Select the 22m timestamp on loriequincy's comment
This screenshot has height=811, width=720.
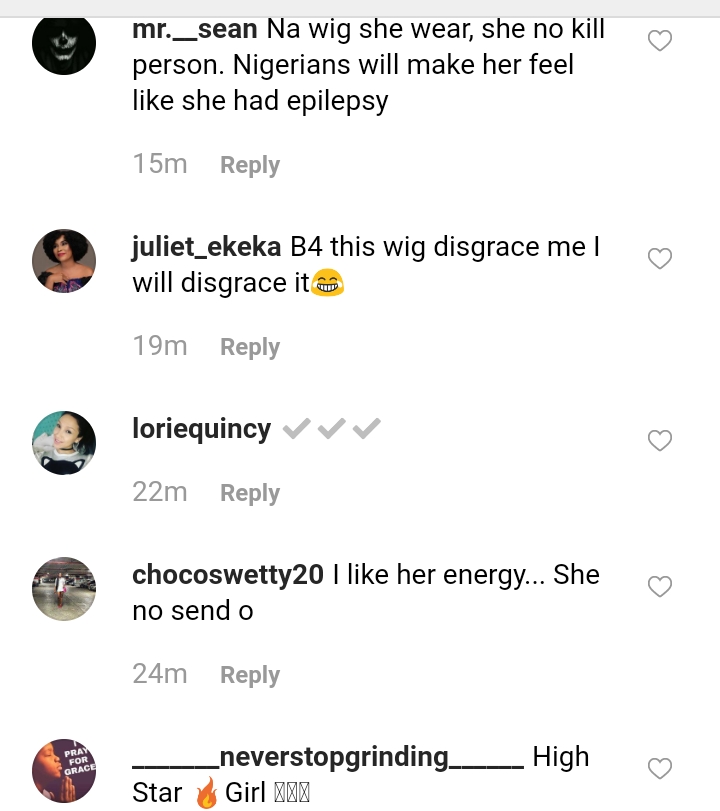pyautogui.click(x=160, y=492)
